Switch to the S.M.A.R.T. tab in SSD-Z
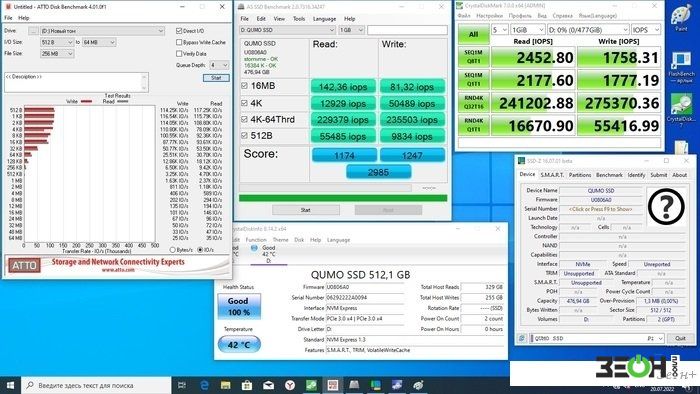The image size is (700, 394). 552,175
